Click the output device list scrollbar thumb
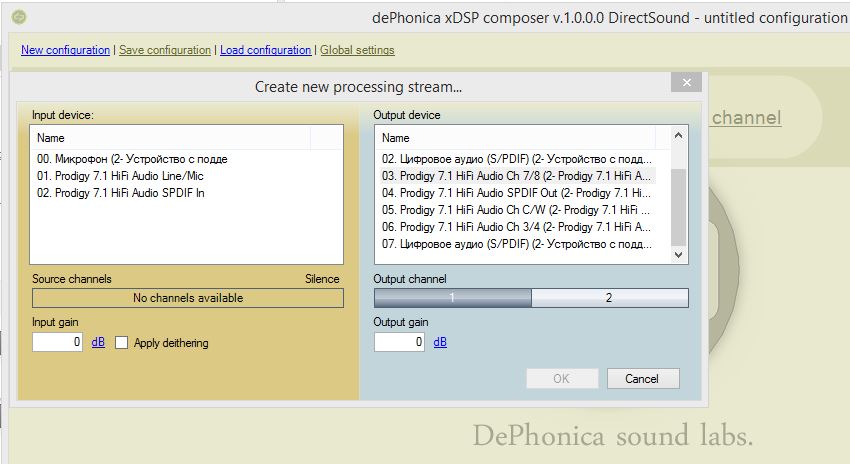The image size is (850, 464). (678, 207)
